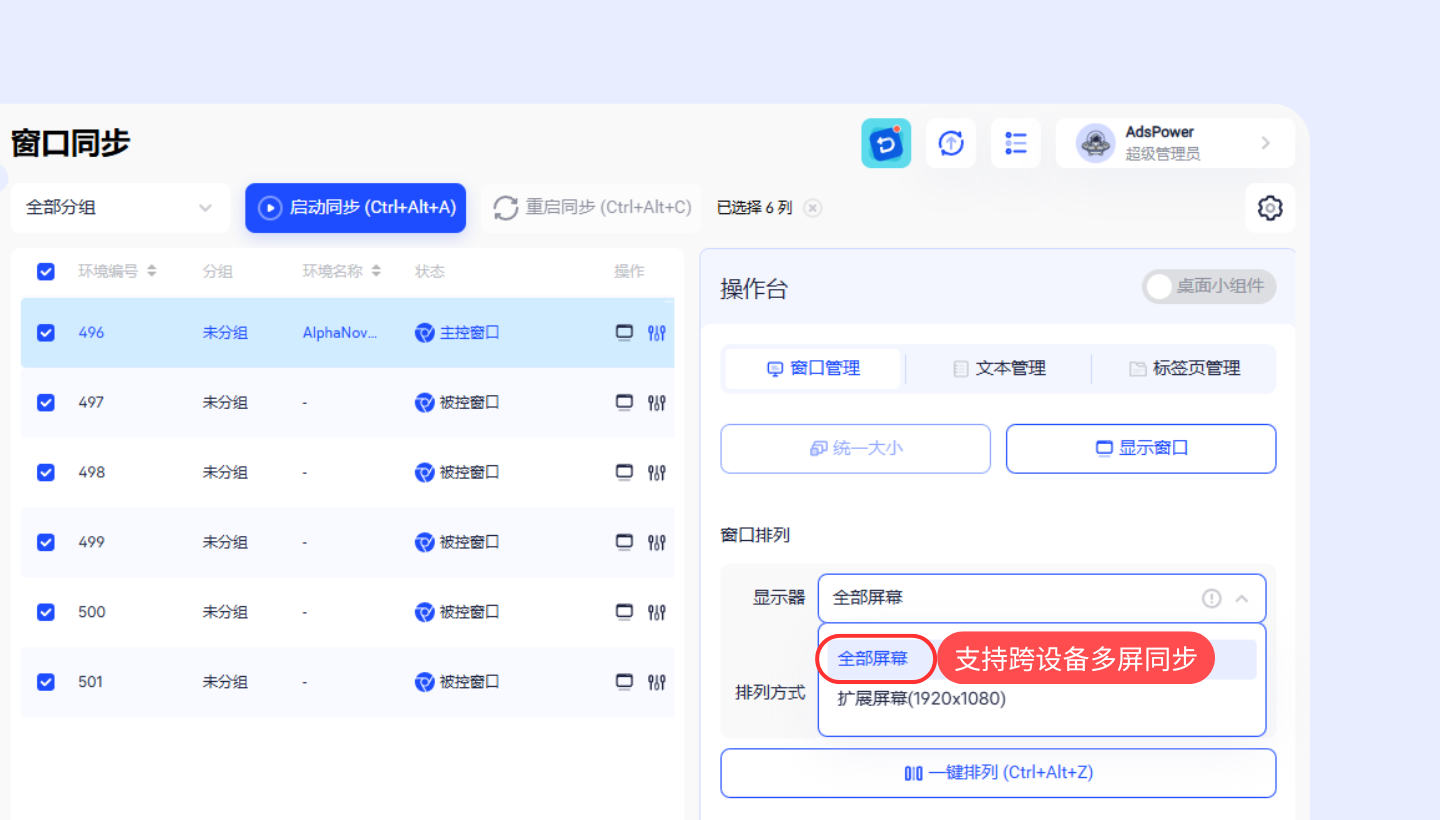Screen dimensions: 1440x820
Task: Uncheck the checkbox for row 498
Action: pyautogui.click(x=46, y=472)
